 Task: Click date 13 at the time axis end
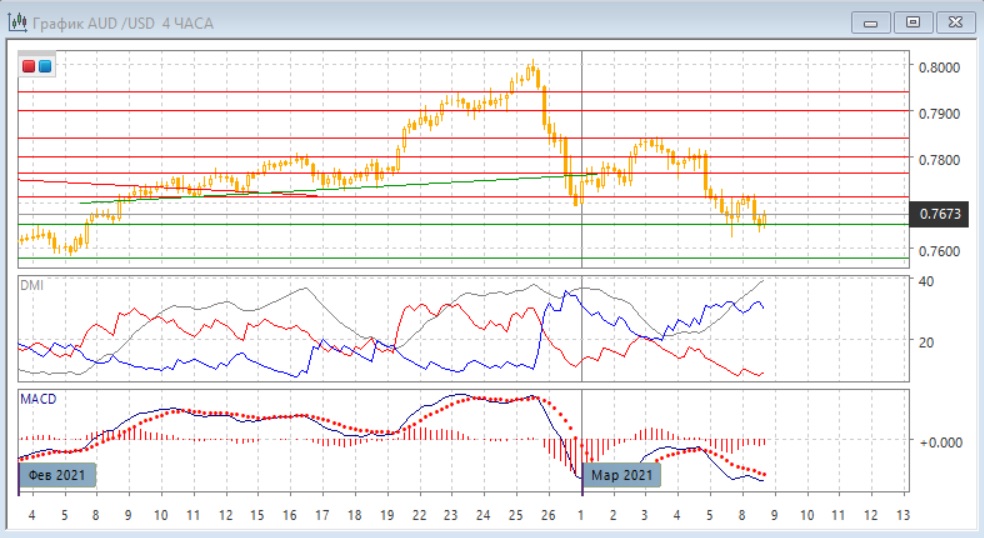904,515
